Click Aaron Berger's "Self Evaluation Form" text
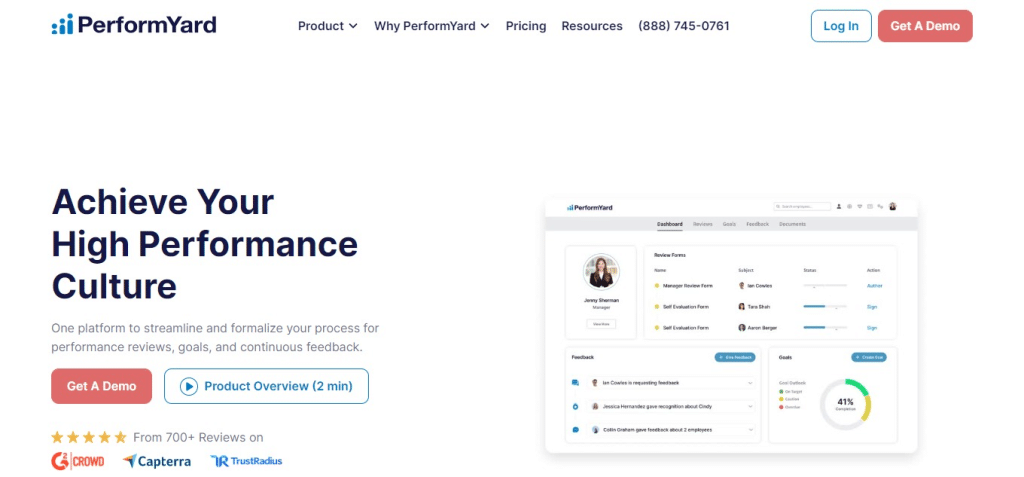The image size is (1024, 477). point(686,328)
